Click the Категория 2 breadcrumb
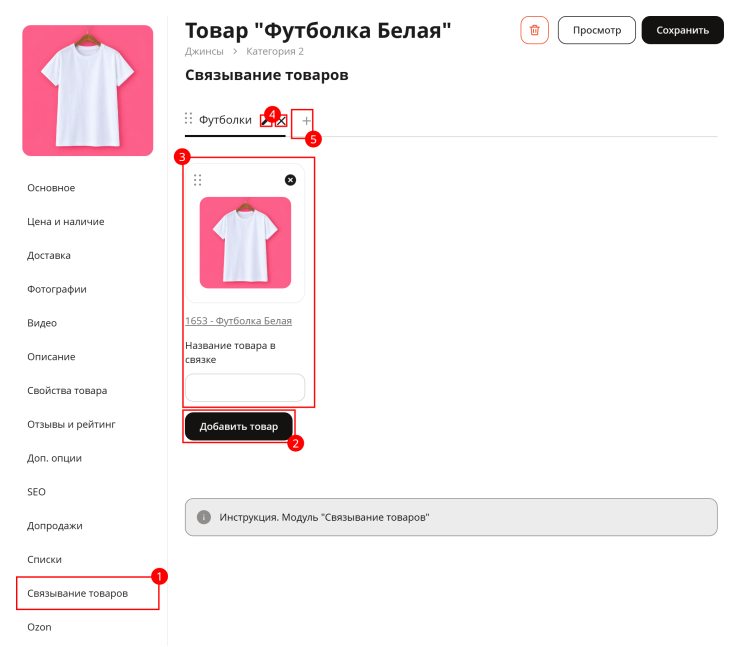The width and height of the screenshot is (740, 647). 275,51
